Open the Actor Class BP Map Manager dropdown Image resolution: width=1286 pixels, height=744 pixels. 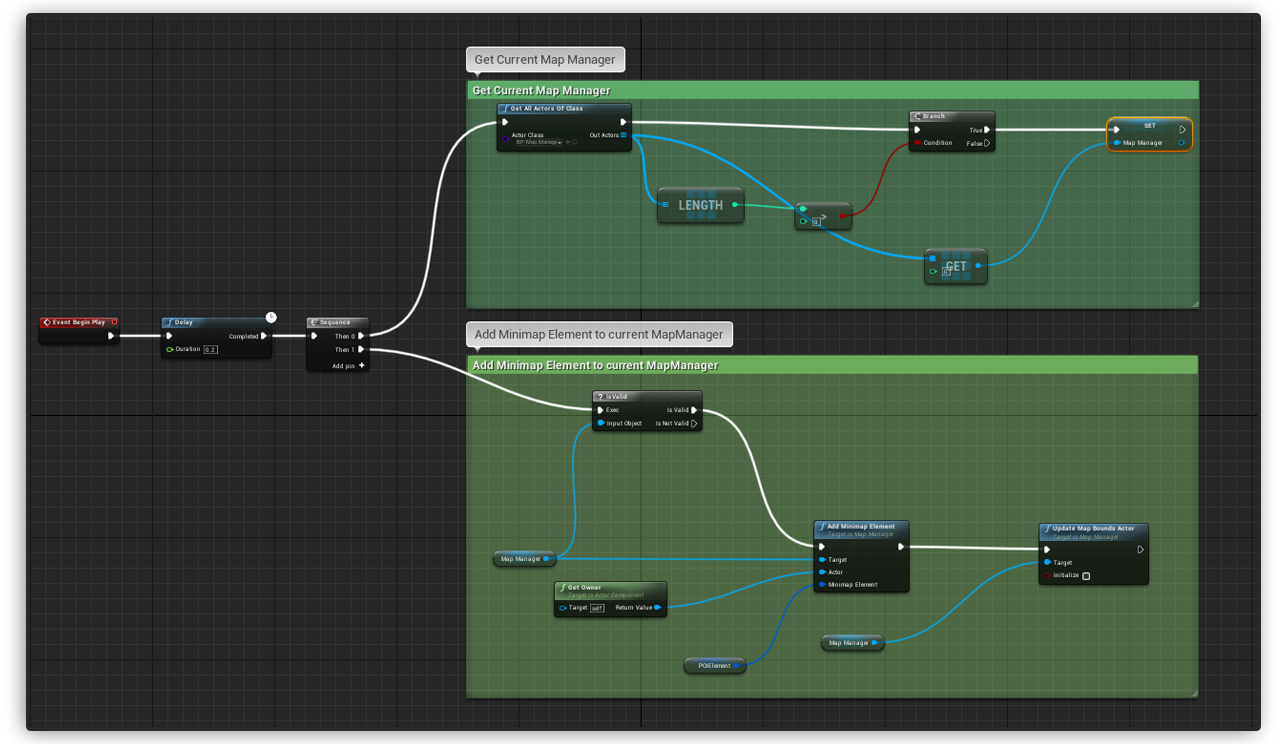(537, 143)
